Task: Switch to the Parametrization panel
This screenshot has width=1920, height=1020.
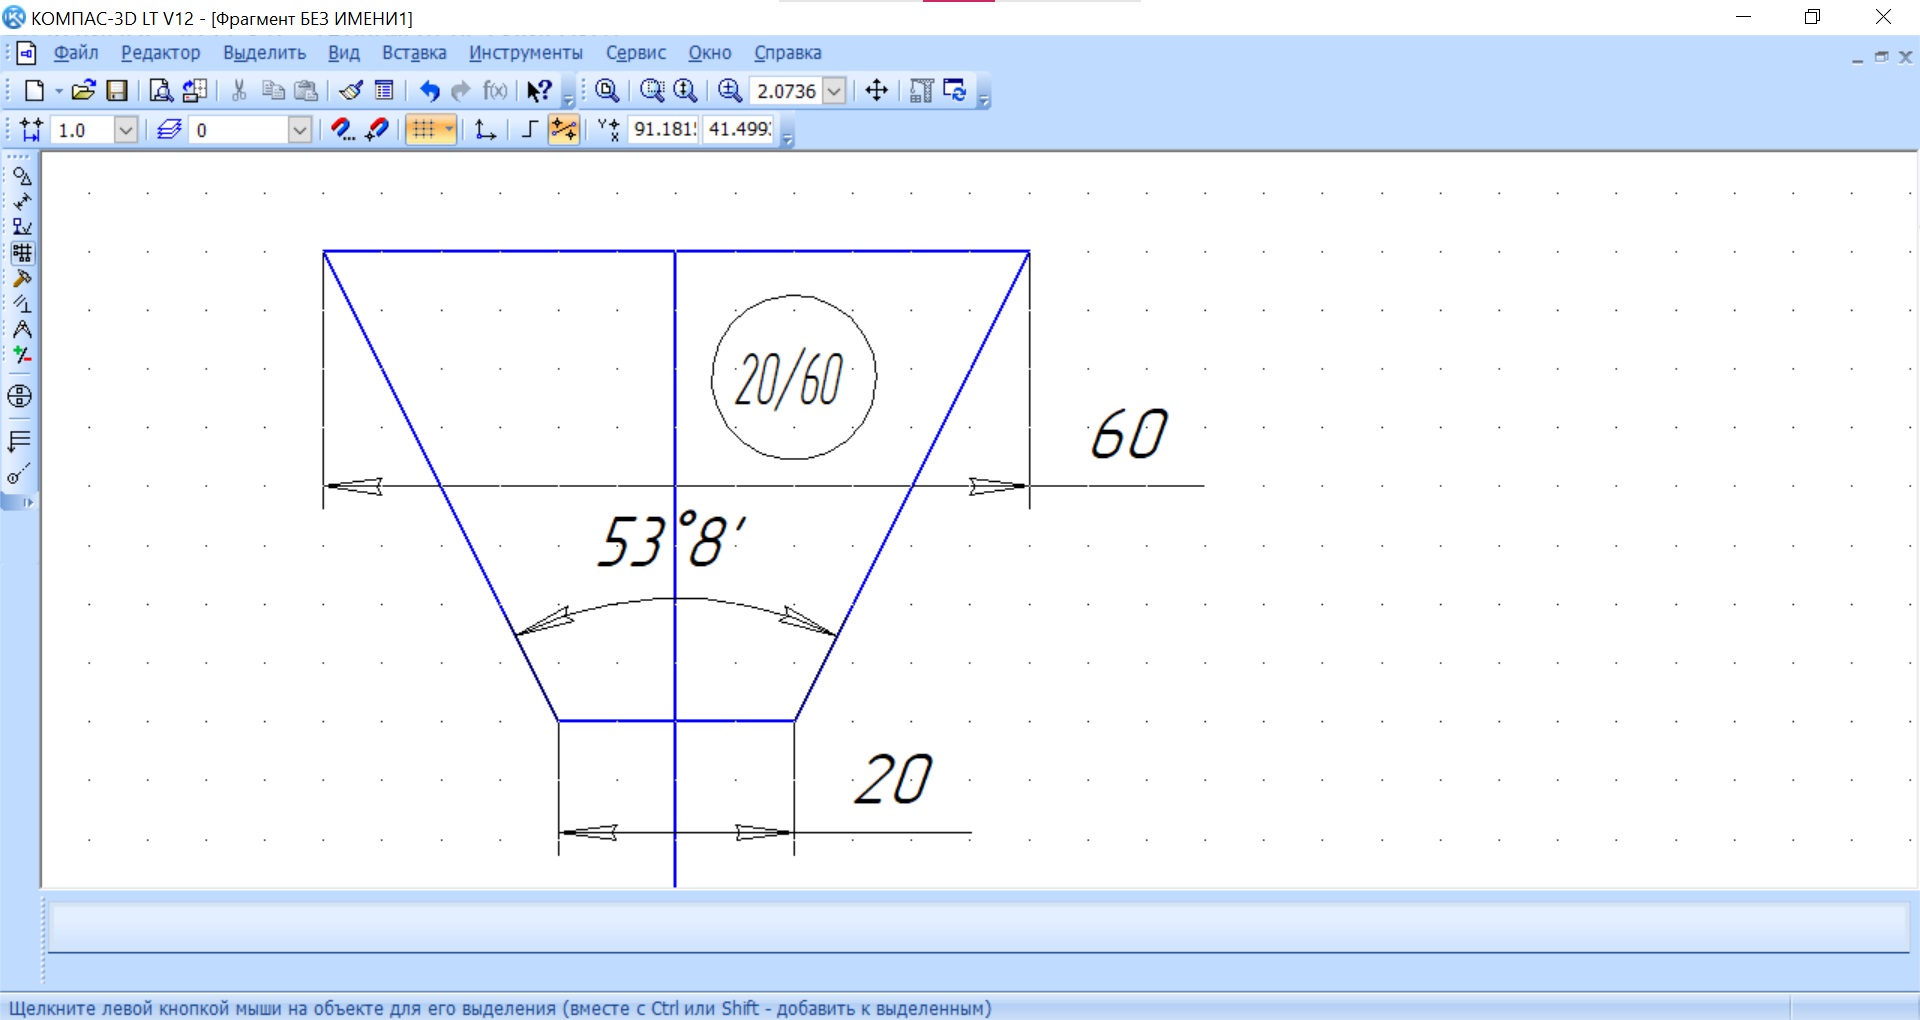Action: tap(21, 304)
